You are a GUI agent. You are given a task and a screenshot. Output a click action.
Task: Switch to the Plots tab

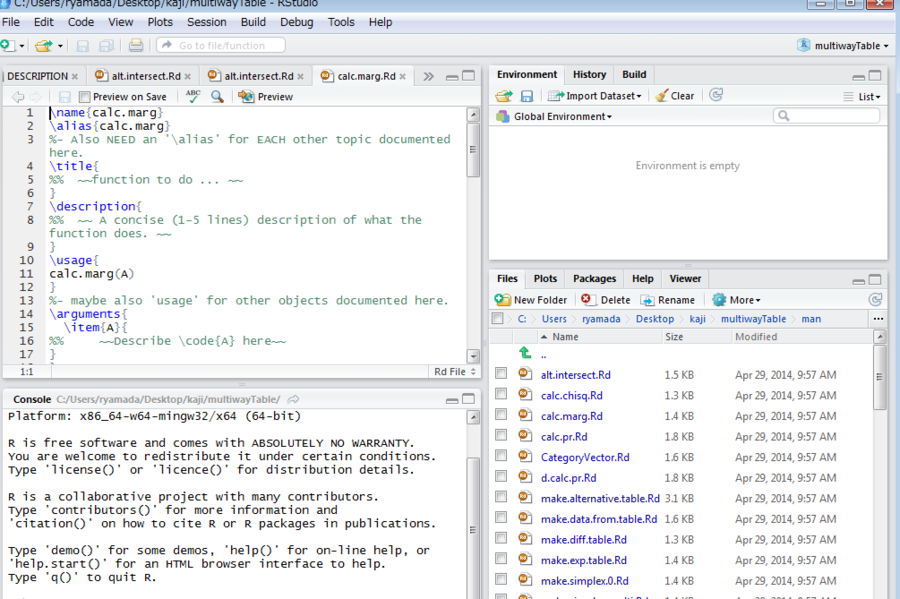[545, 279]
